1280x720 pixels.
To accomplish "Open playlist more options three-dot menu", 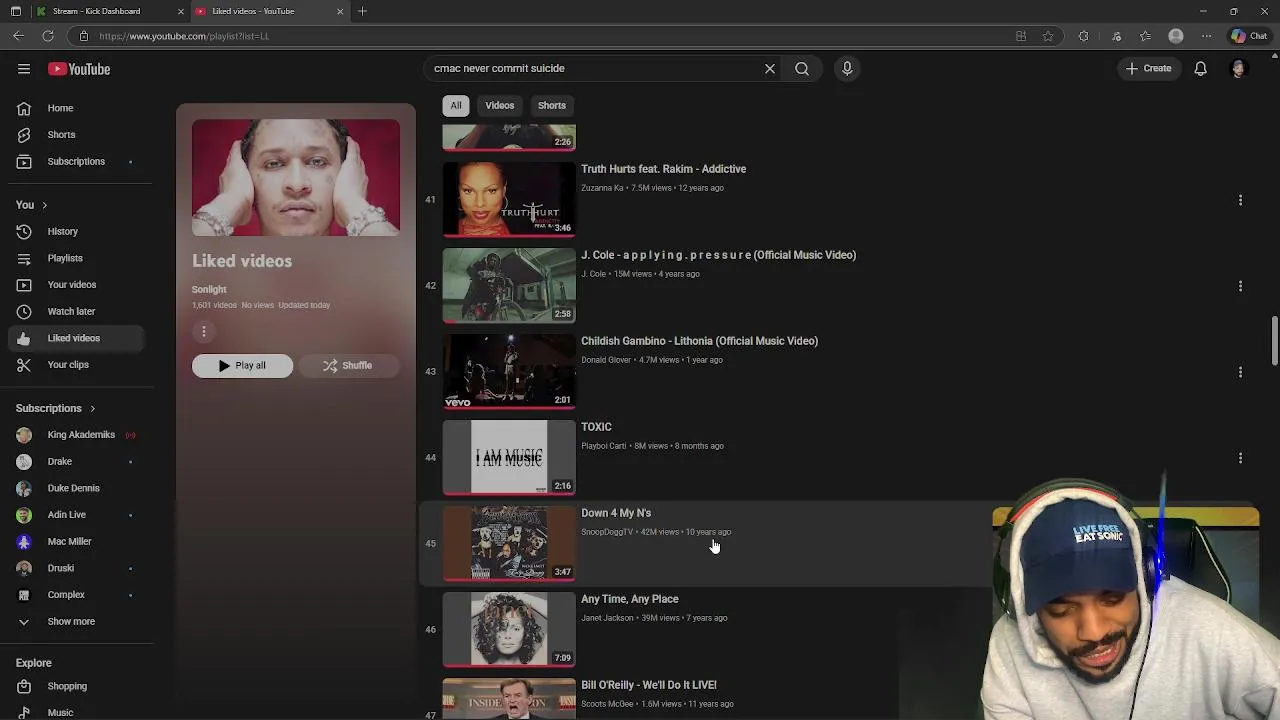I will (203, 332).
